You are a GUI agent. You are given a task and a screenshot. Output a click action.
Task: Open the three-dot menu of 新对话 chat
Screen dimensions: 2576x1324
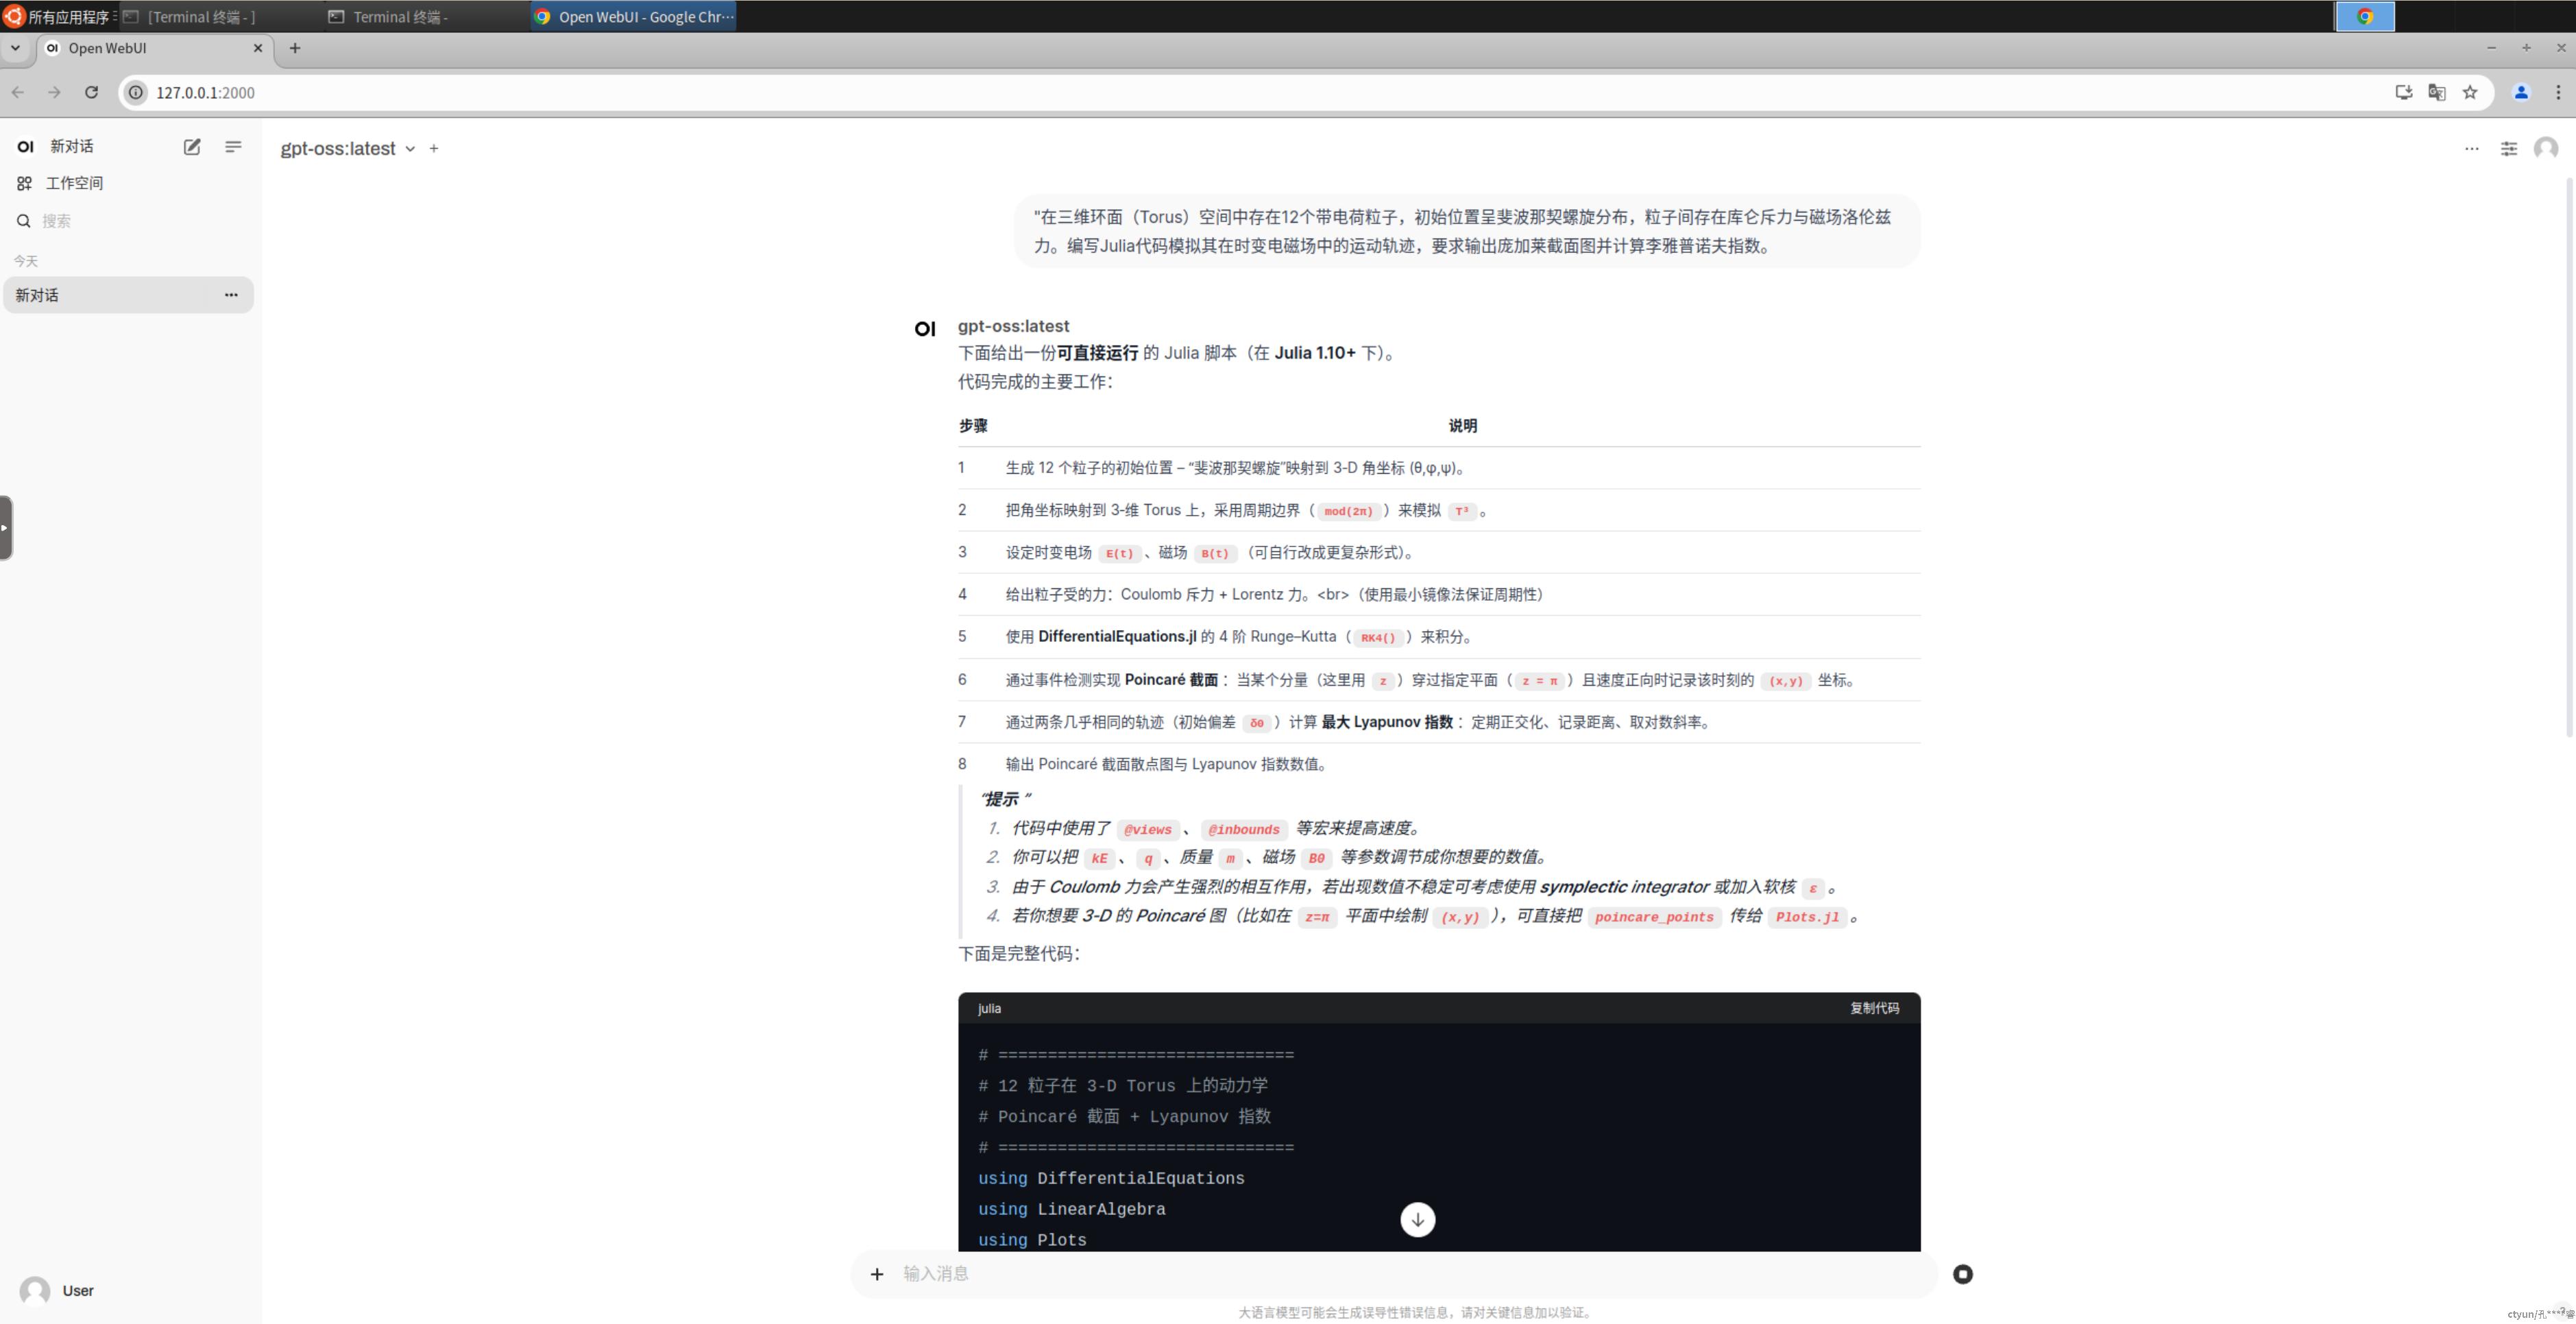pos(231,295)
